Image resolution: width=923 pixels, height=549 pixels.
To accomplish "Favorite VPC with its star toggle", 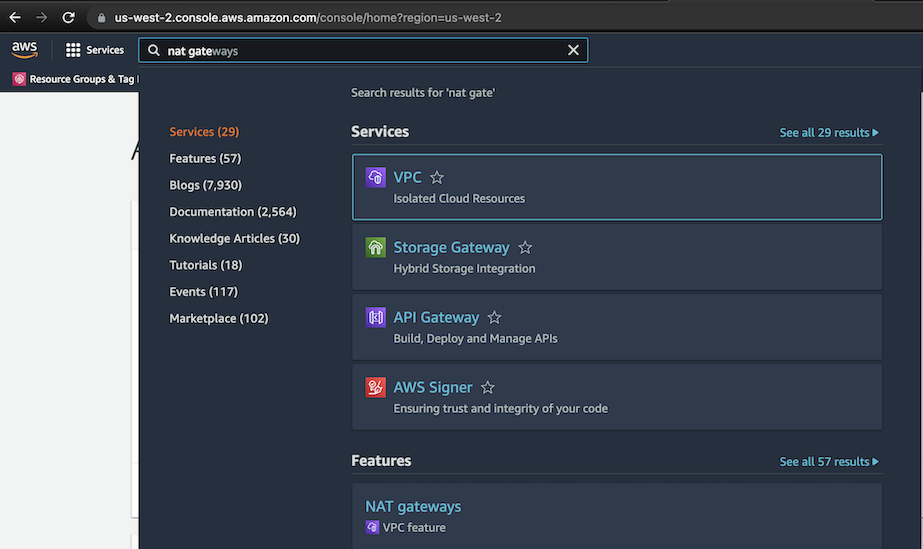I will [x=437, y=178].
